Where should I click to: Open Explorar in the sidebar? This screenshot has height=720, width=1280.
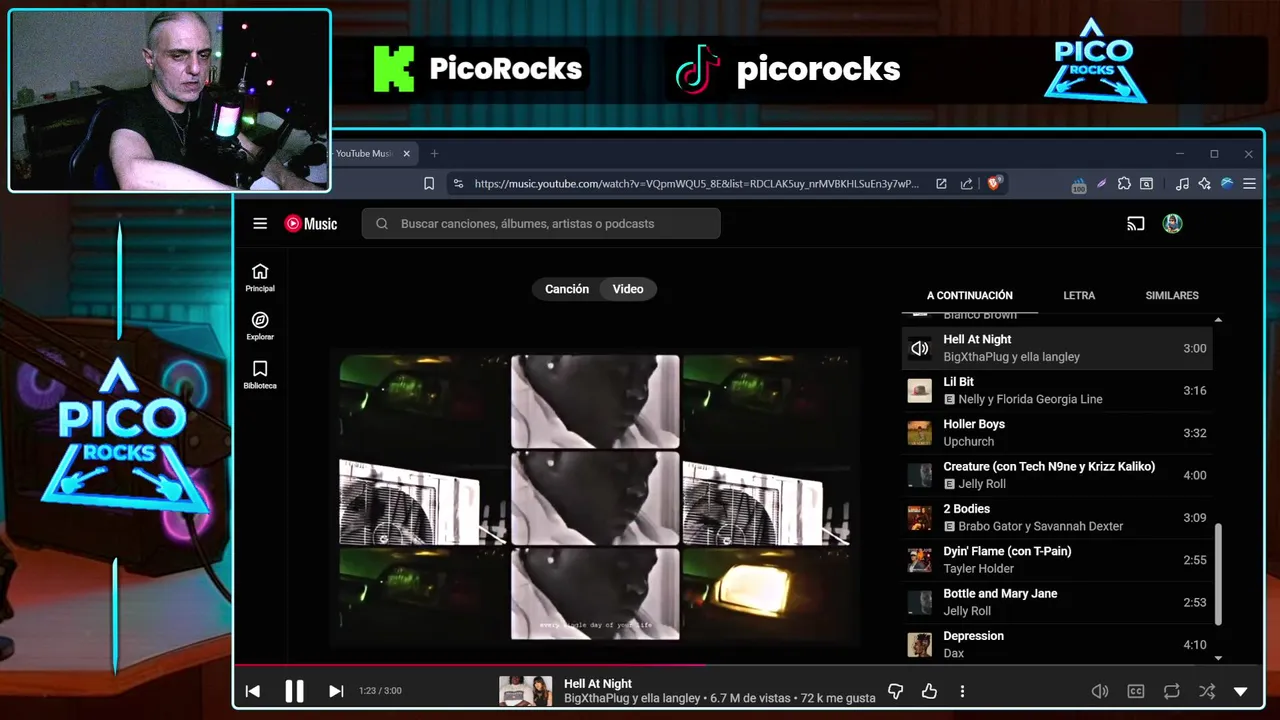(x=260, y=326)
